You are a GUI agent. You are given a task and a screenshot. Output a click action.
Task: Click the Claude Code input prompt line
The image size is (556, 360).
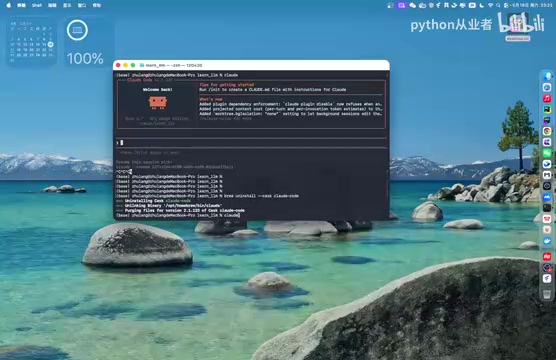click(251, 143)
